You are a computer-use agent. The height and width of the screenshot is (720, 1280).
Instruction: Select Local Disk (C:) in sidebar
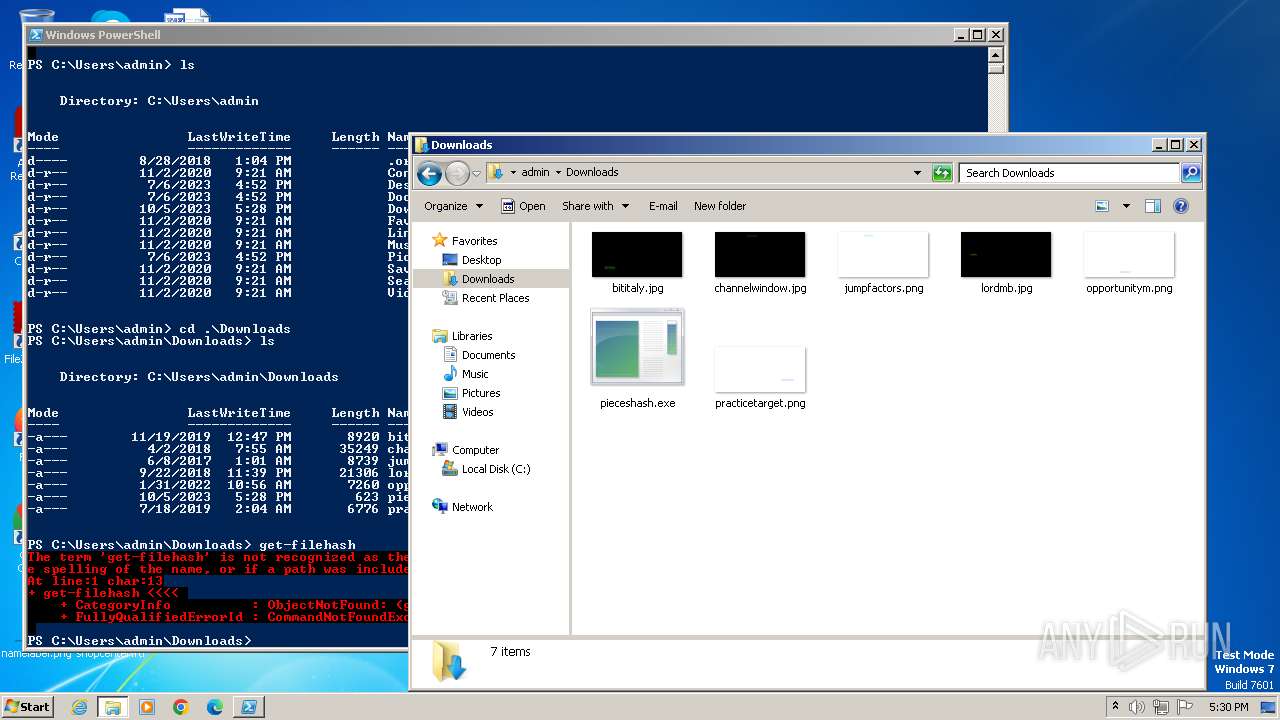click(496, 469)
